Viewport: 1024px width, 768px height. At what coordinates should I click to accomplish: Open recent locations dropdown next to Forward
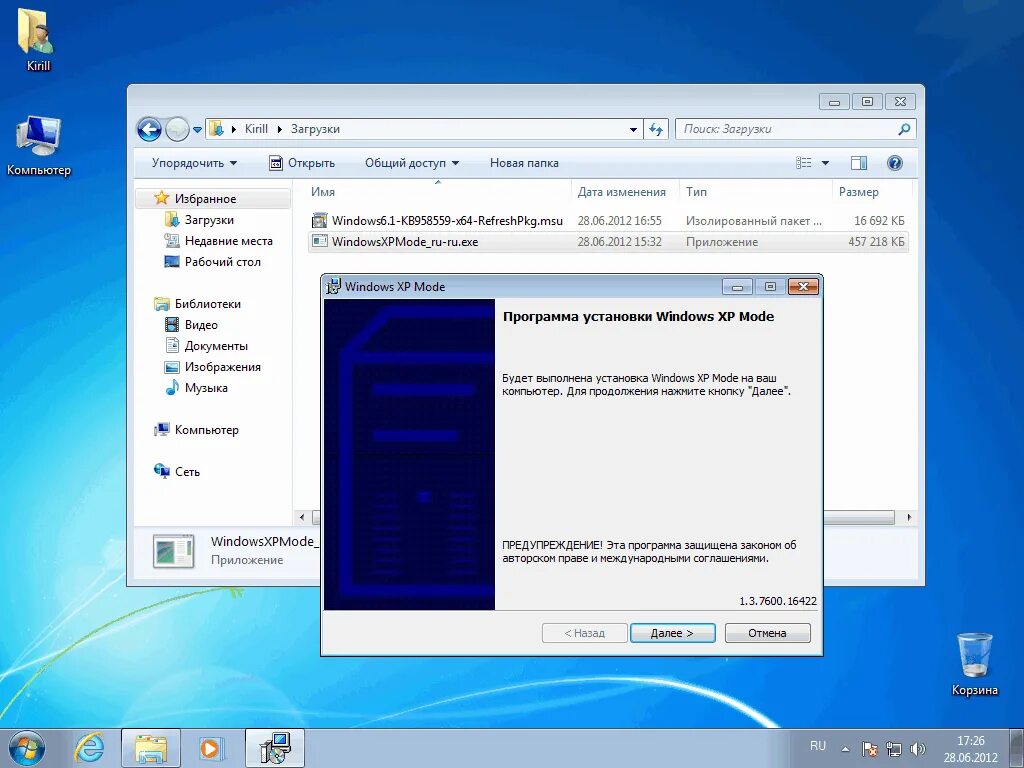tap(197, 129)
